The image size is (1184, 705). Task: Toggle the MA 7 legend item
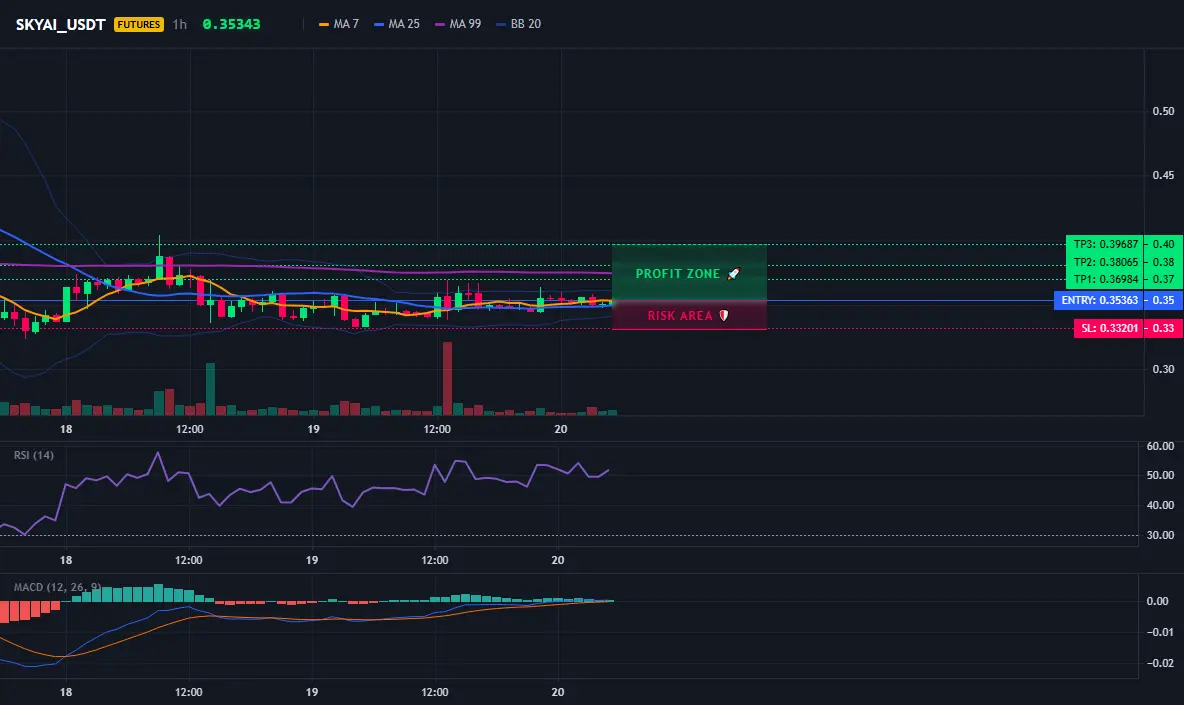point(339,24)
